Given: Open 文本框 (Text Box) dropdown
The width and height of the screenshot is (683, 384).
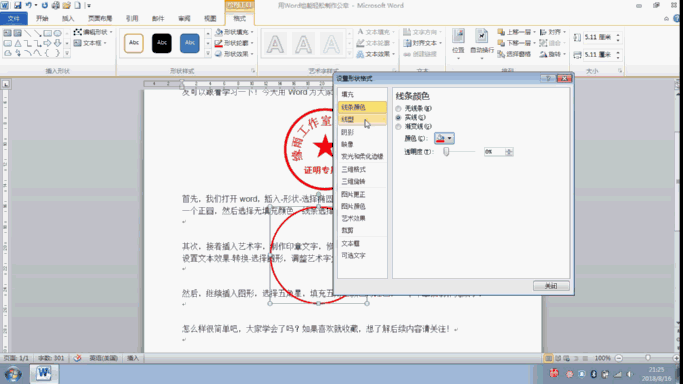Looking at the screenshot, I should 90,43.
